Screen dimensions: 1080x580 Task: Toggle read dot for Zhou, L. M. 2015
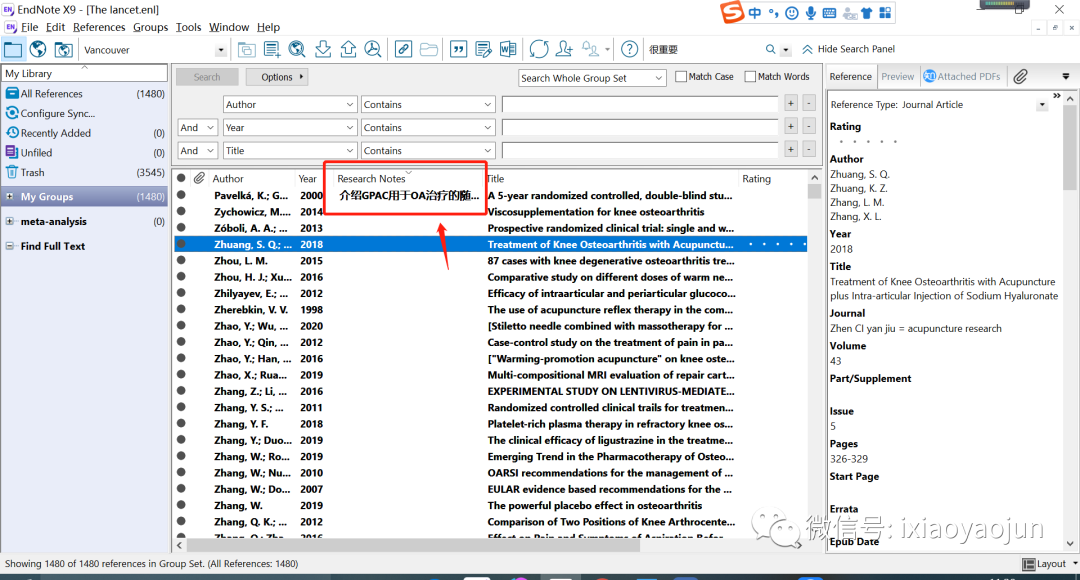(x=181, y=260)
